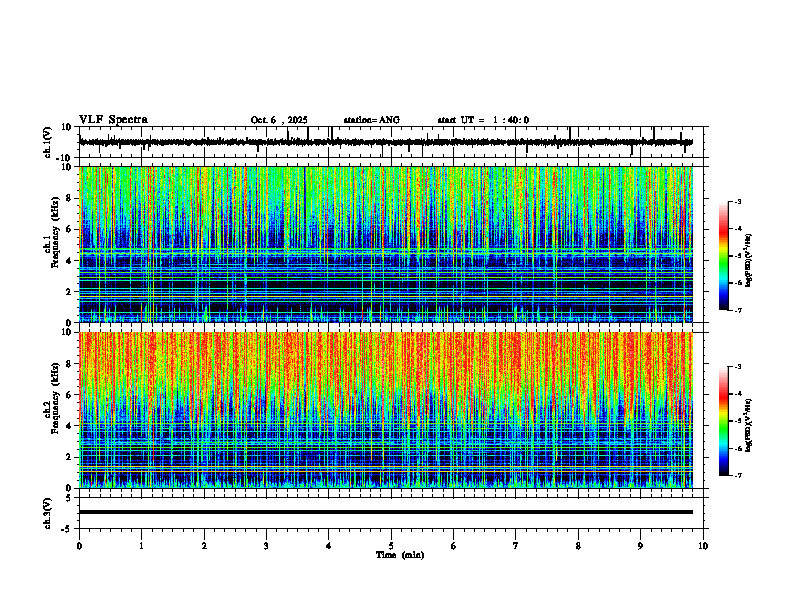
Task: Click the "-3" label on ch.1 color bar
Action: [738, 202]
